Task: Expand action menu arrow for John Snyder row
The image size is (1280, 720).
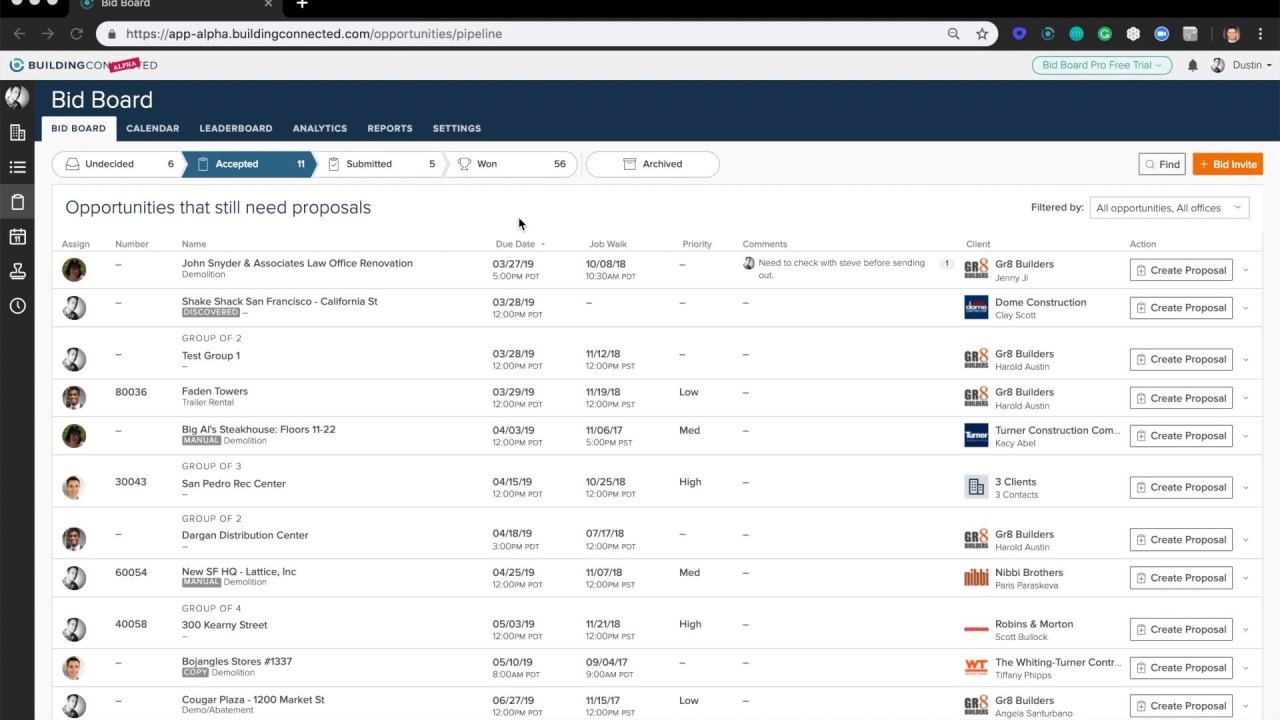Action: [1246, 270]
